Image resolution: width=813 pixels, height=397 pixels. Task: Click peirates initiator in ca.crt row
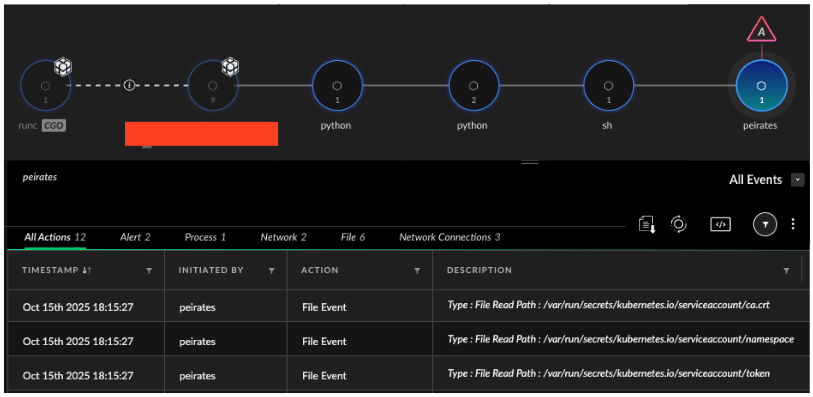coord(198,307)
